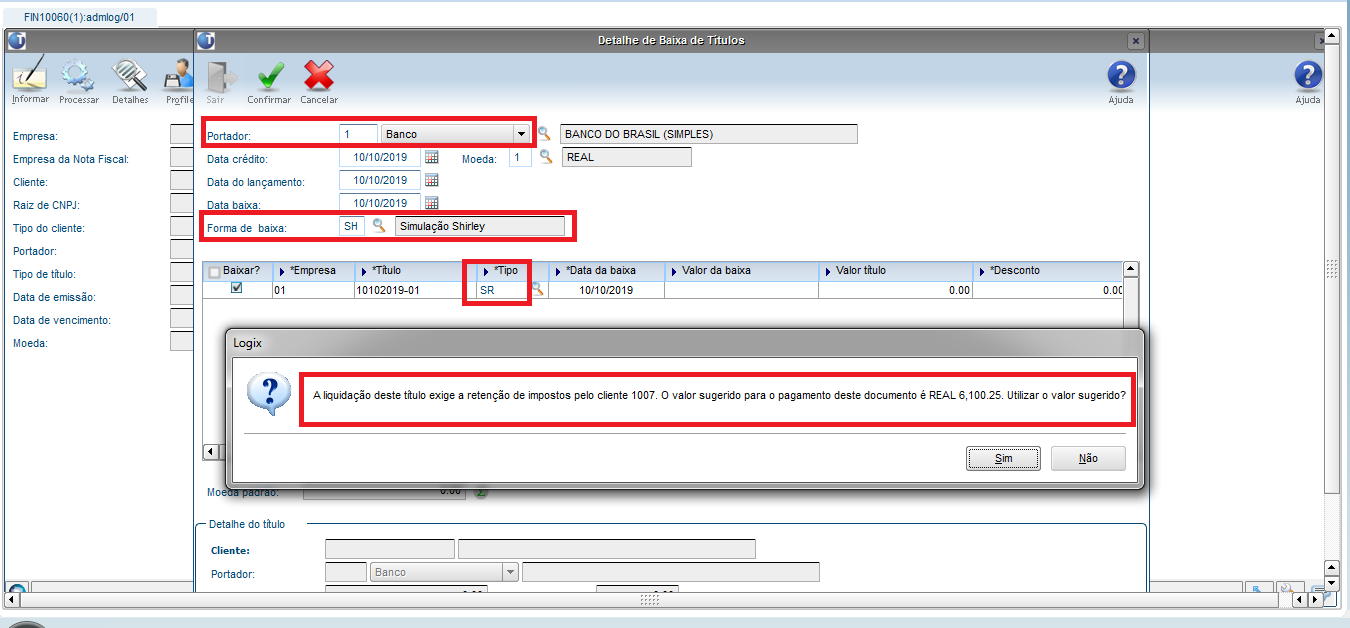This screenshot has height=628, width=1350.
Task: Click the Portador code field
Action: pos(358,134)
